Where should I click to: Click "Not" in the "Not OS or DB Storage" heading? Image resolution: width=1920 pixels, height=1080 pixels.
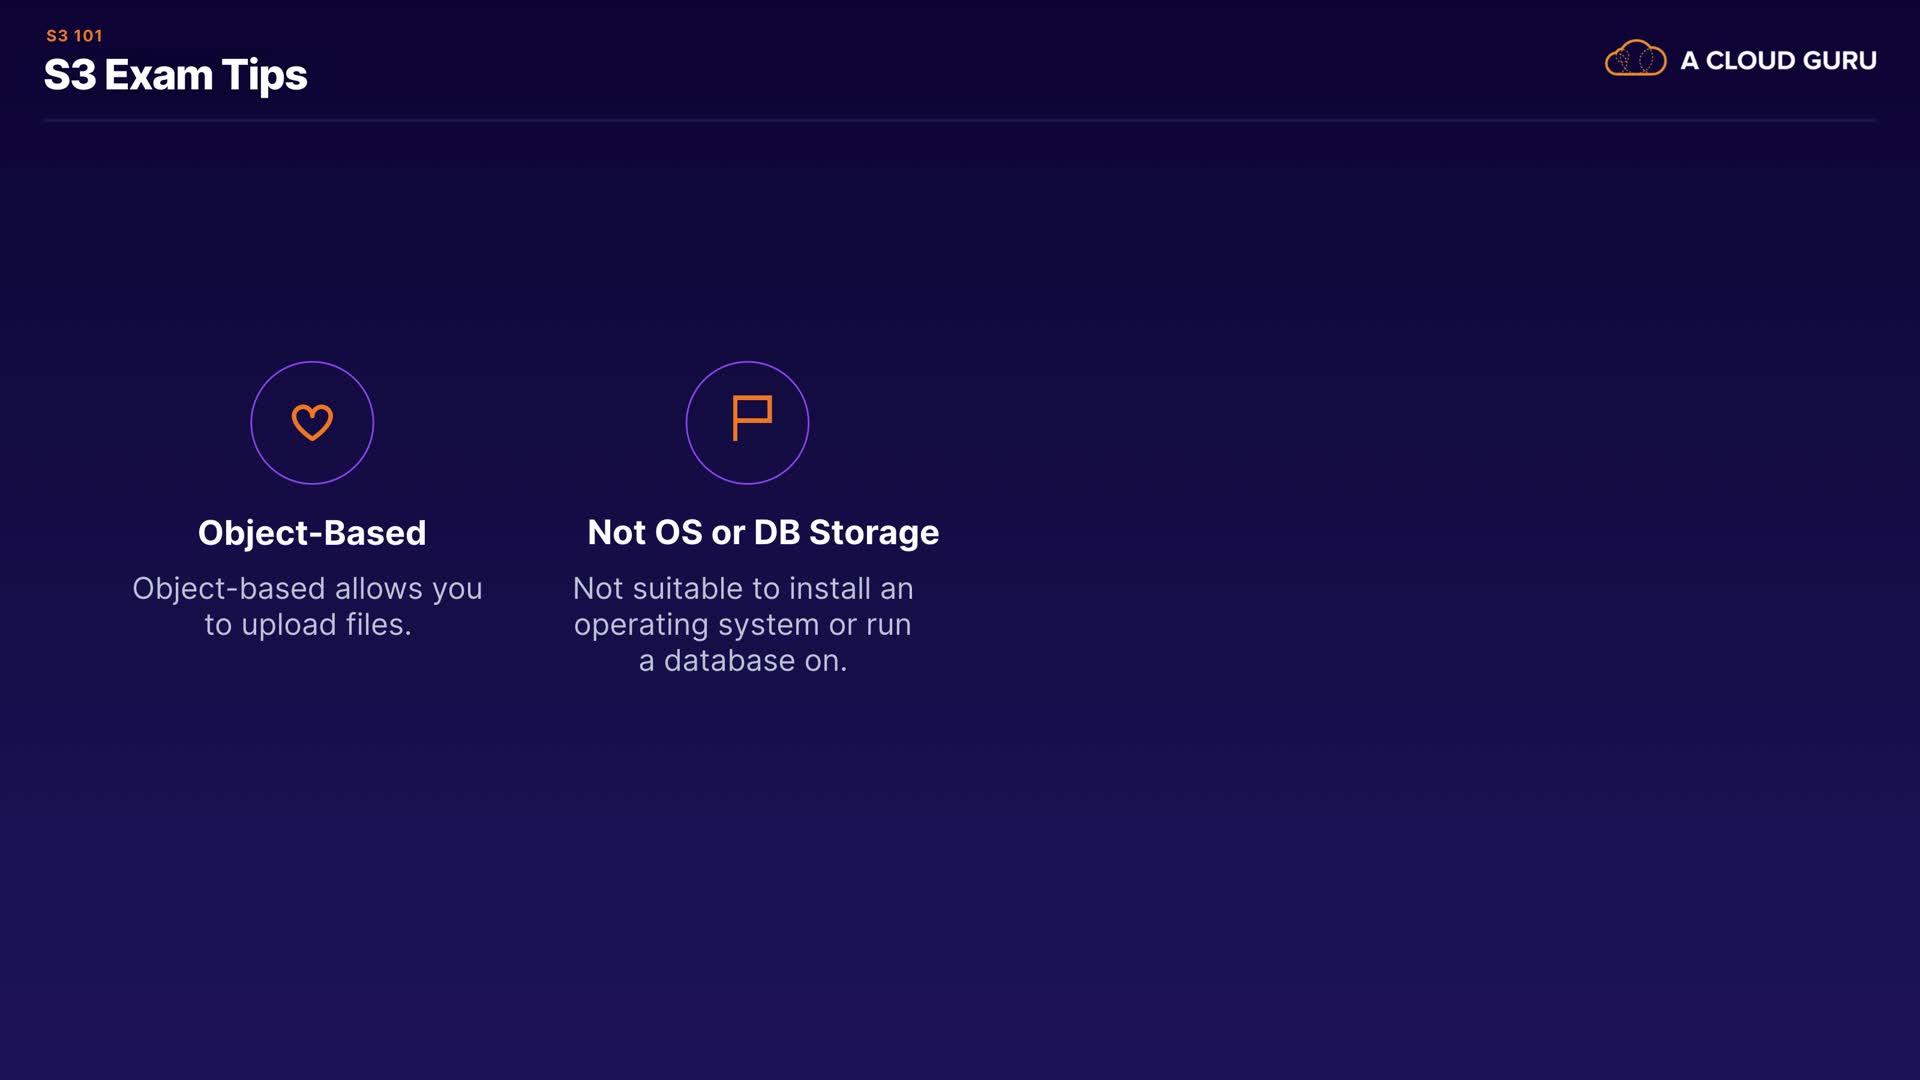pos(616,533)
